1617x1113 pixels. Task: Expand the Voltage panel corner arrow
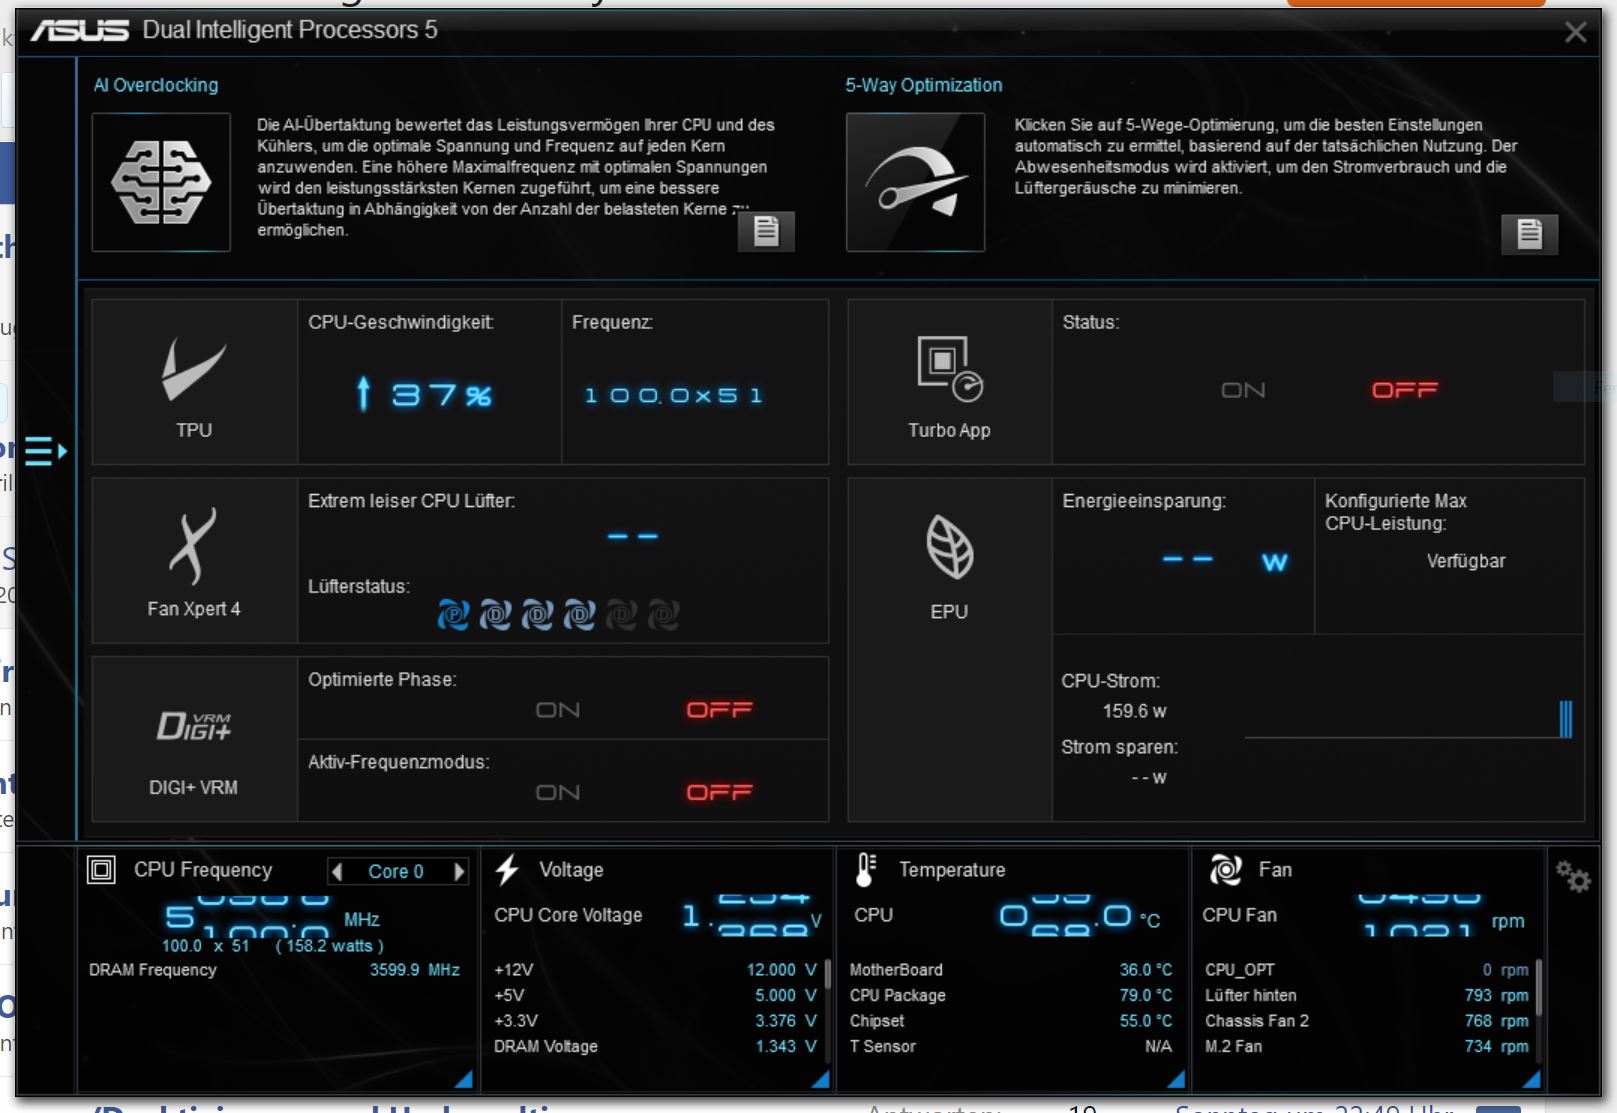pyautogui.click(x=821, y=1079)
